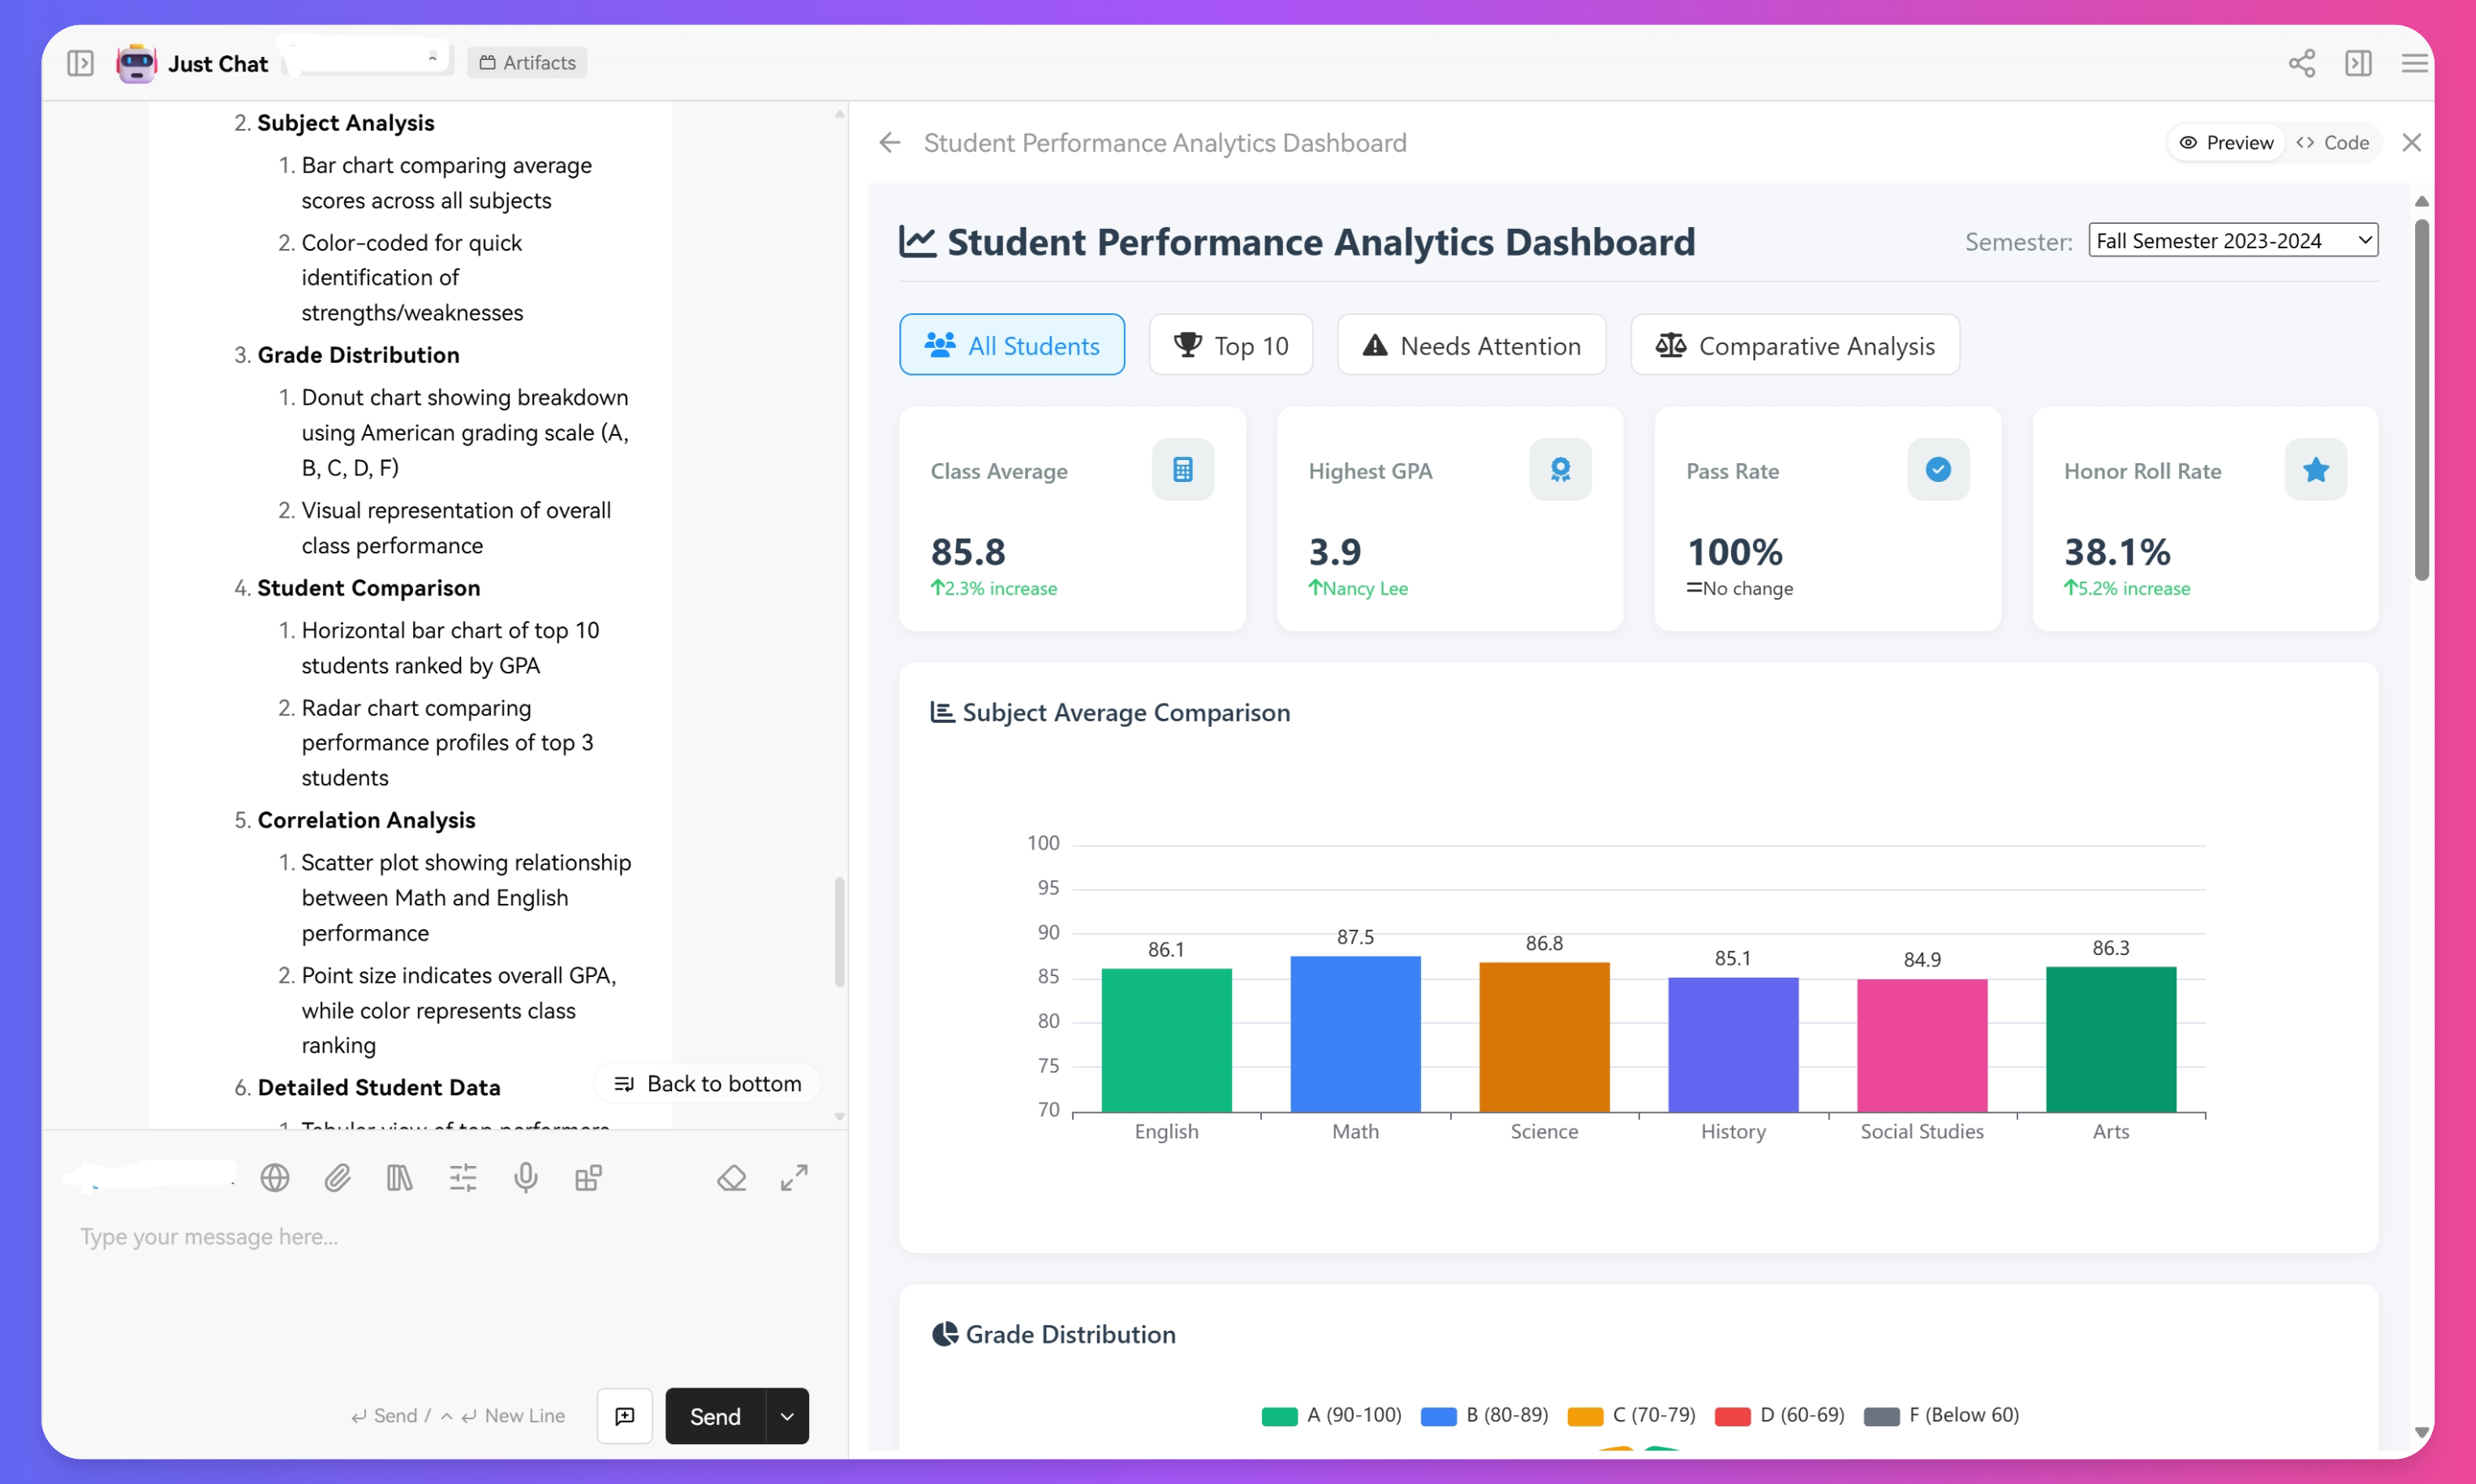Open the Artifacts button
Viewport: 2476px width, 1484px height.
tap(527, 62)
